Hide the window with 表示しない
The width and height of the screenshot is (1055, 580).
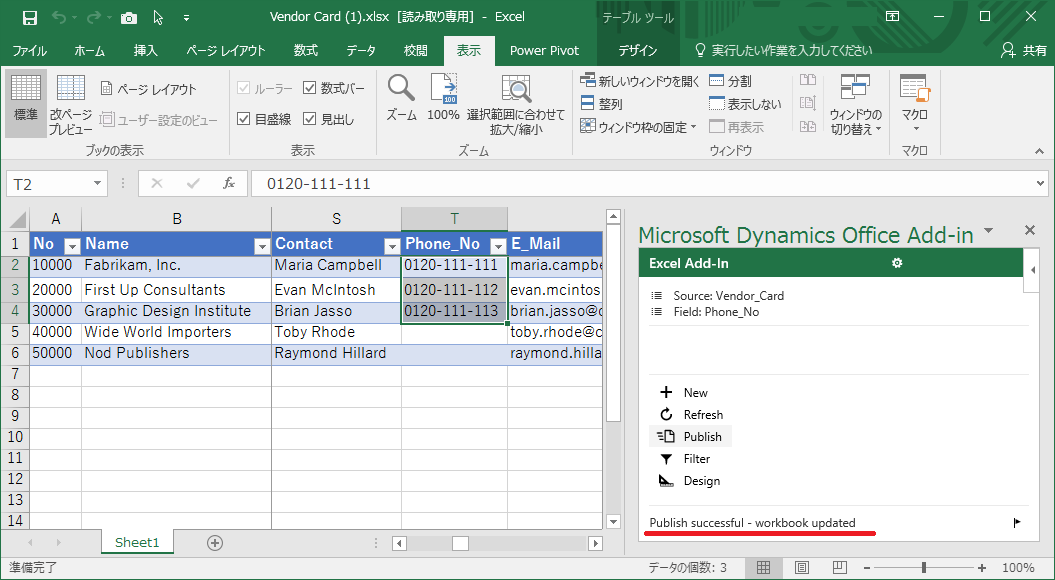click(x=745, y=104)
